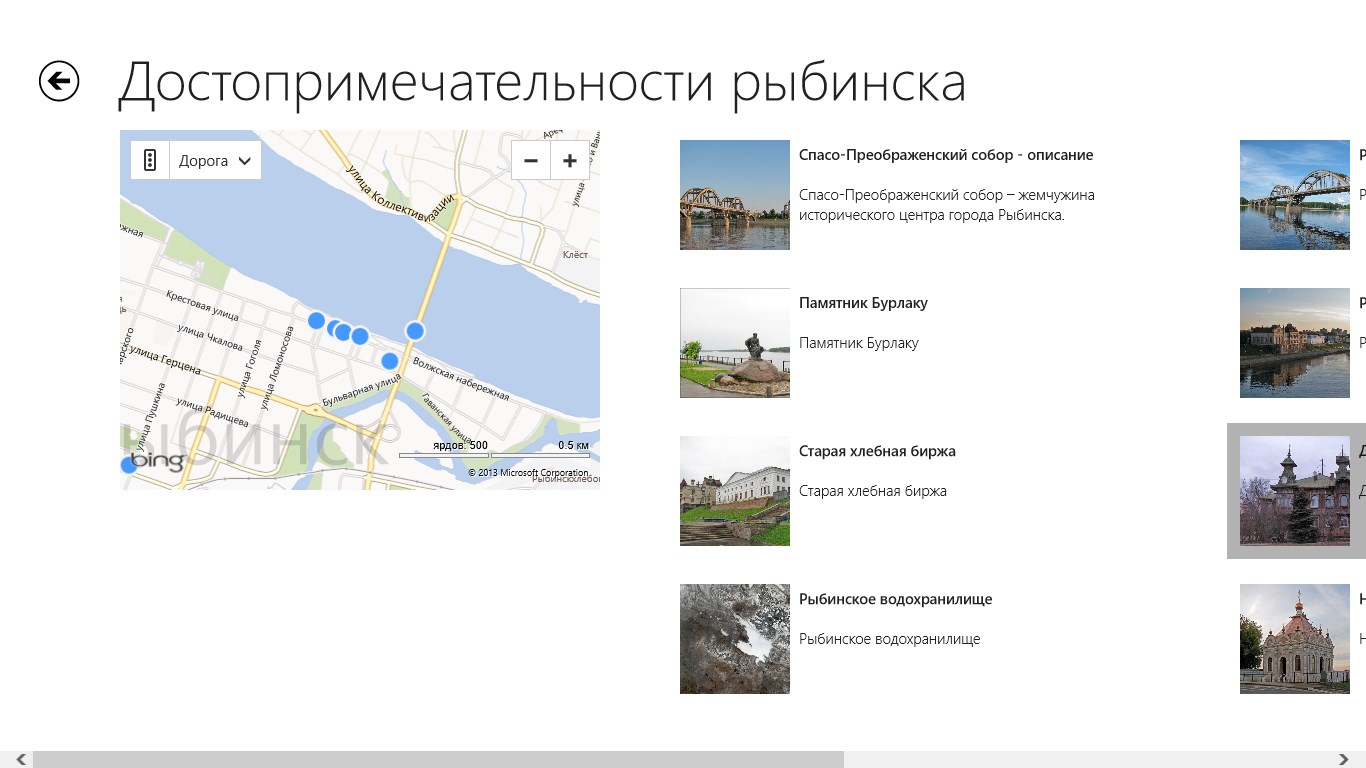1366x768 pixels.
Task: Click the Бульварная улица map label
Action: coord(361,392)
